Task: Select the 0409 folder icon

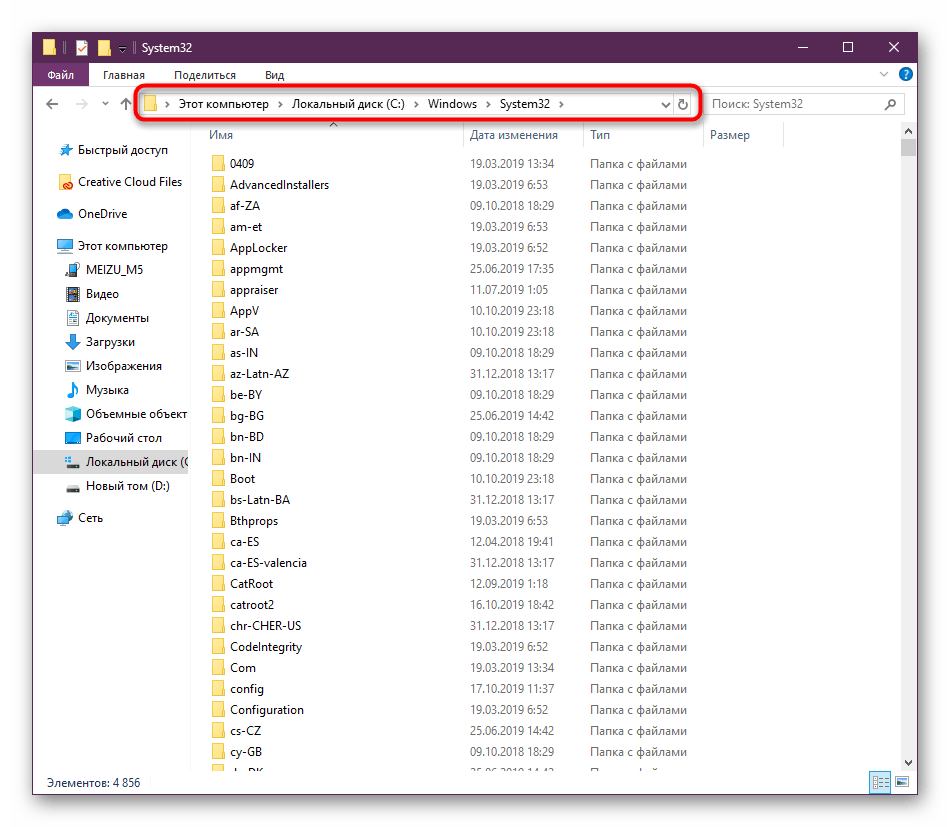Action: click(218, 164)
